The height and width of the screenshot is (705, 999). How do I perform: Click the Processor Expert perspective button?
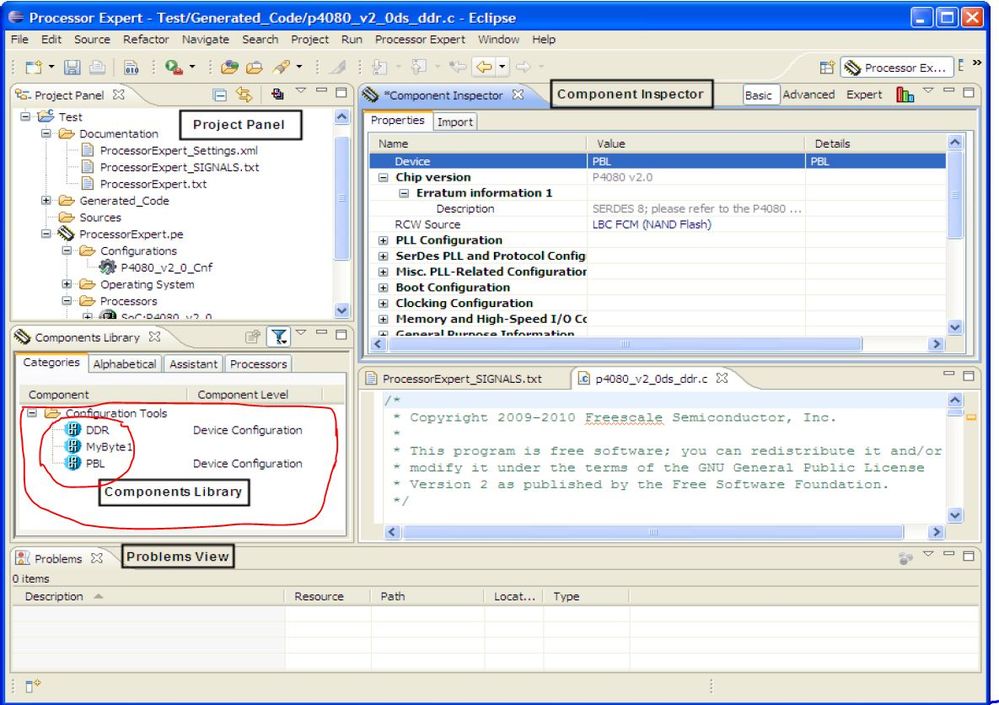point(897,68)
